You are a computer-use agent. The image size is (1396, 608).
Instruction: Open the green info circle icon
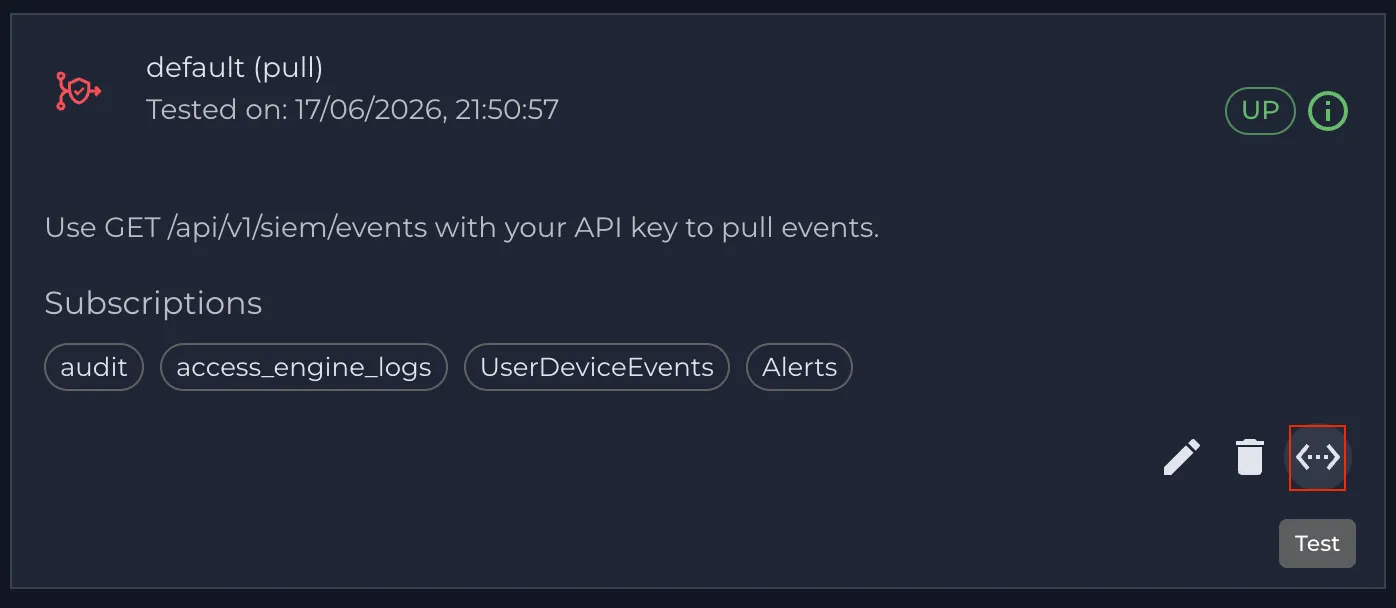tap(1328, 111)
